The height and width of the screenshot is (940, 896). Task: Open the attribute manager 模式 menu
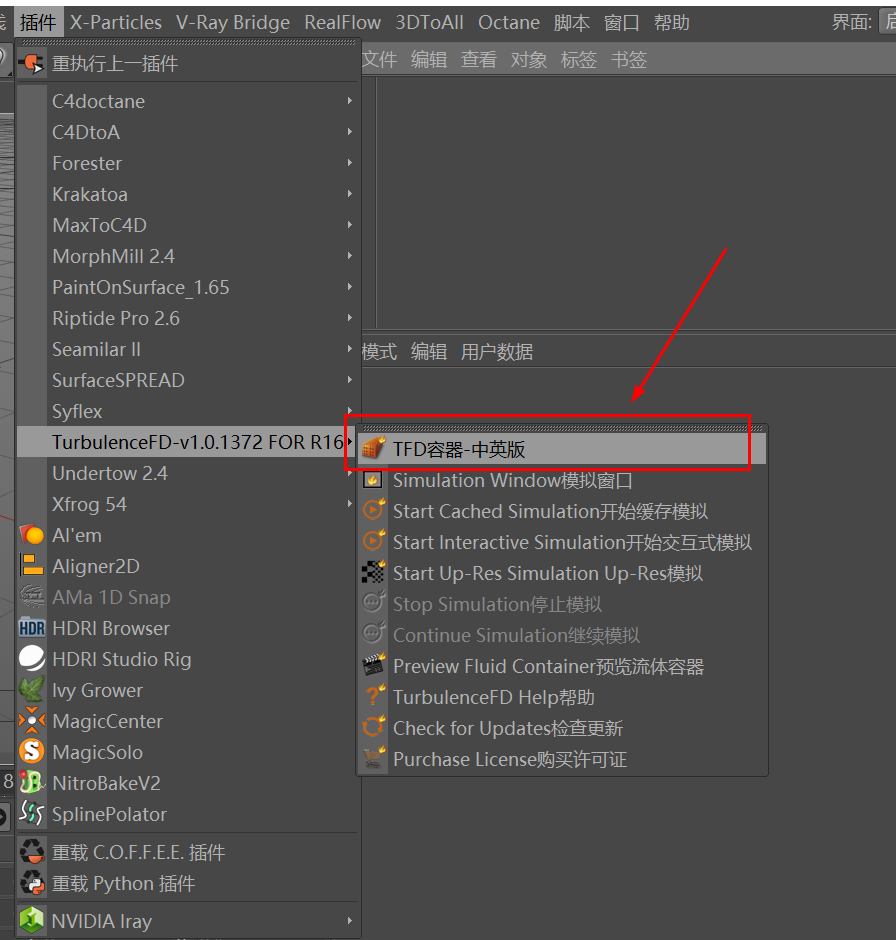click(x=379, y=351)
